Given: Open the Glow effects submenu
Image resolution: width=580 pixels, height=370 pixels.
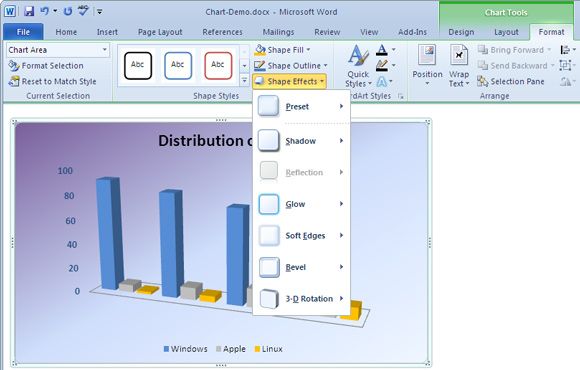Looking at the screenshot, I should 301,204.
